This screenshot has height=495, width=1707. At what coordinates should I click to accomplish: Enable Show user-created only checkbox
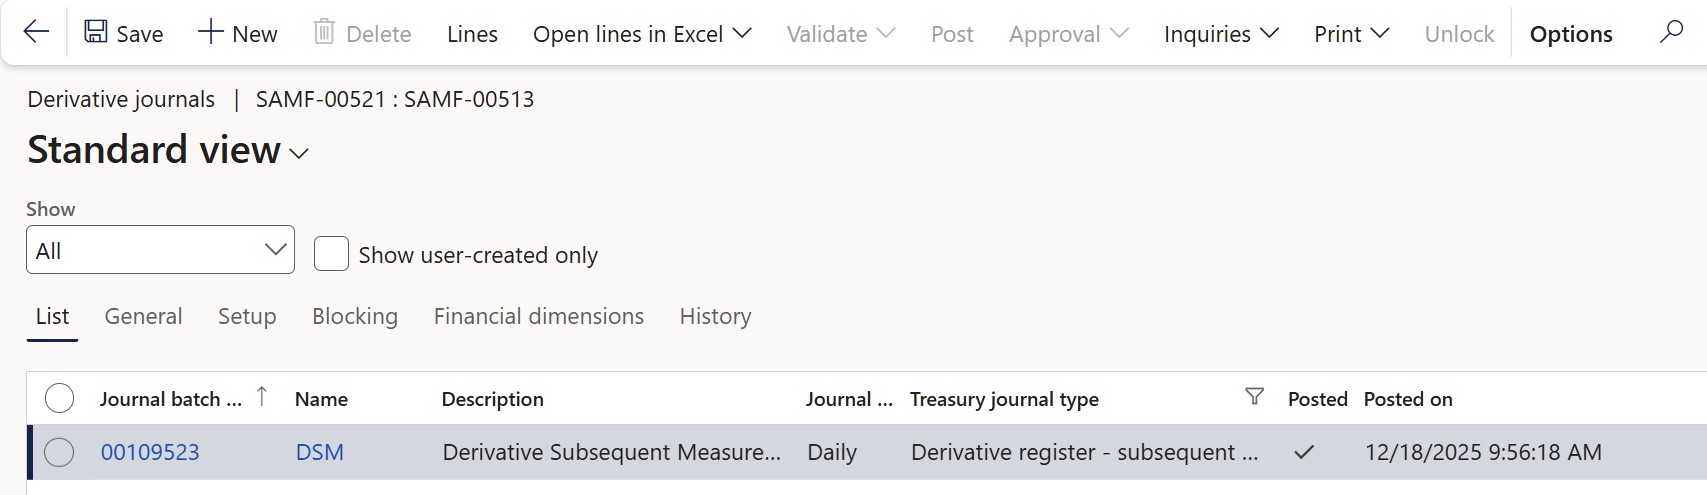(331, 254)
